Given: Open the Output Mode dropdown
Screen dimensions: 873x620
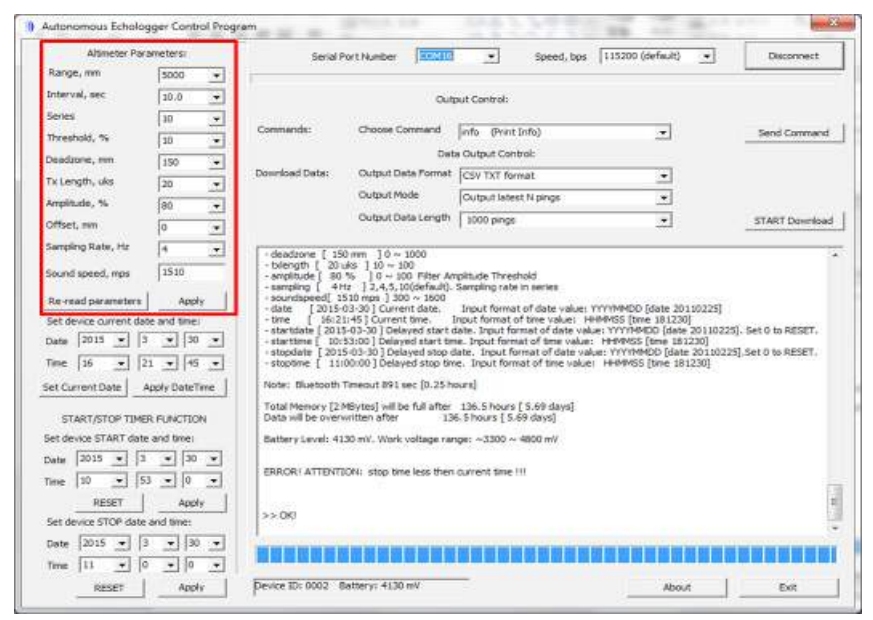Looking at the screenshot, I should [x=662, y=198].
